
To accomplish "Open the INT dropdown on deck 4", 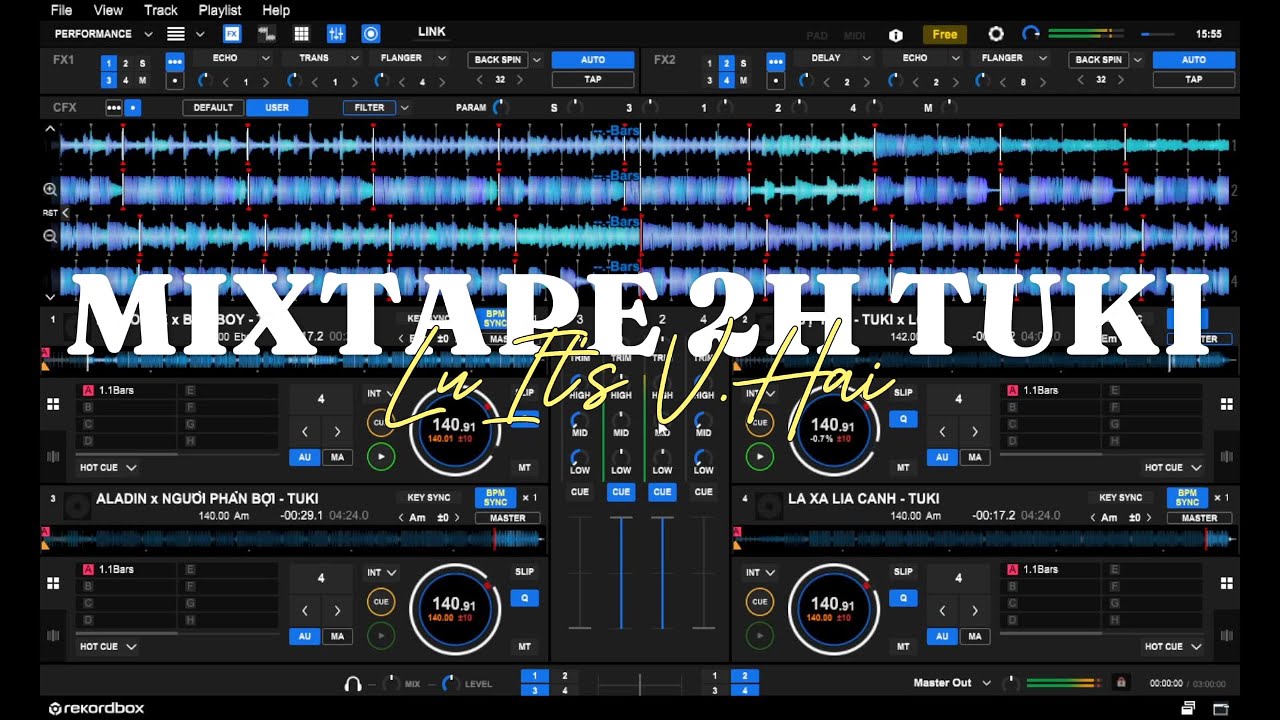I will pyautogui.click(x=761, y=572).
